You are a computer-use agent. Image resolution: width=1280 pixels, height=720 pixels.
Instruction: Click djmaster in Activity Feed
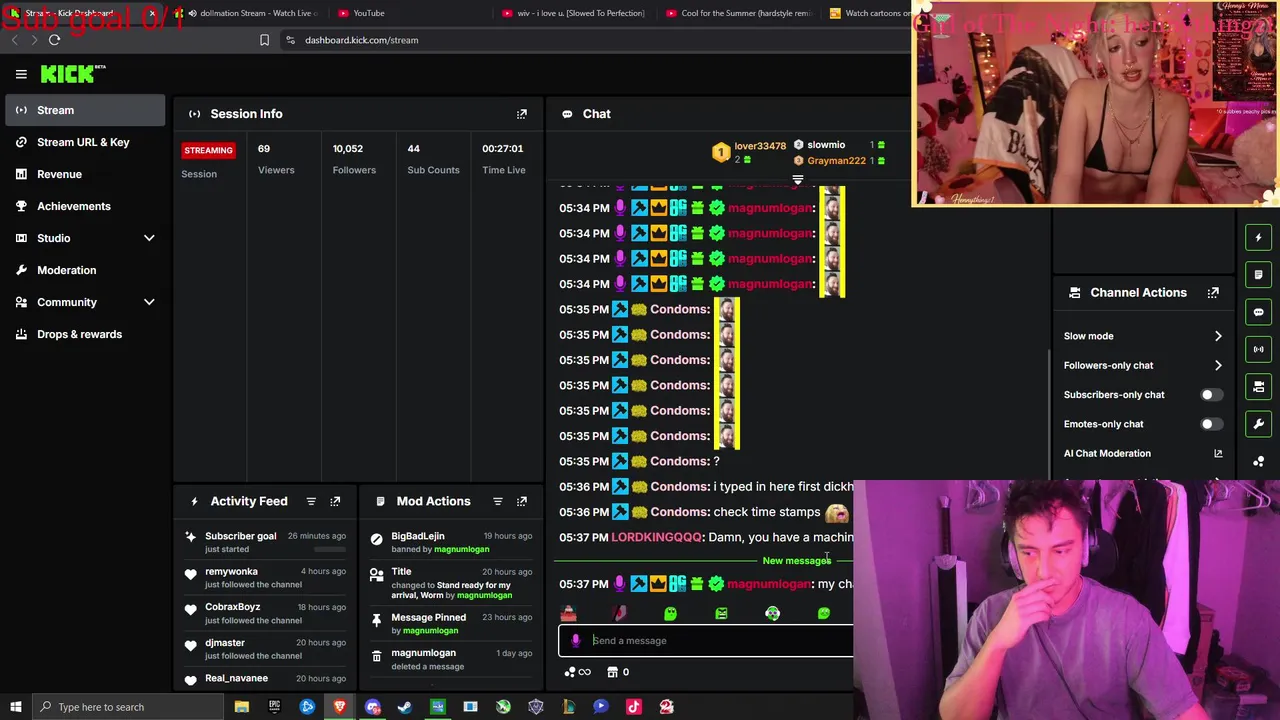[x=225, y=643]
